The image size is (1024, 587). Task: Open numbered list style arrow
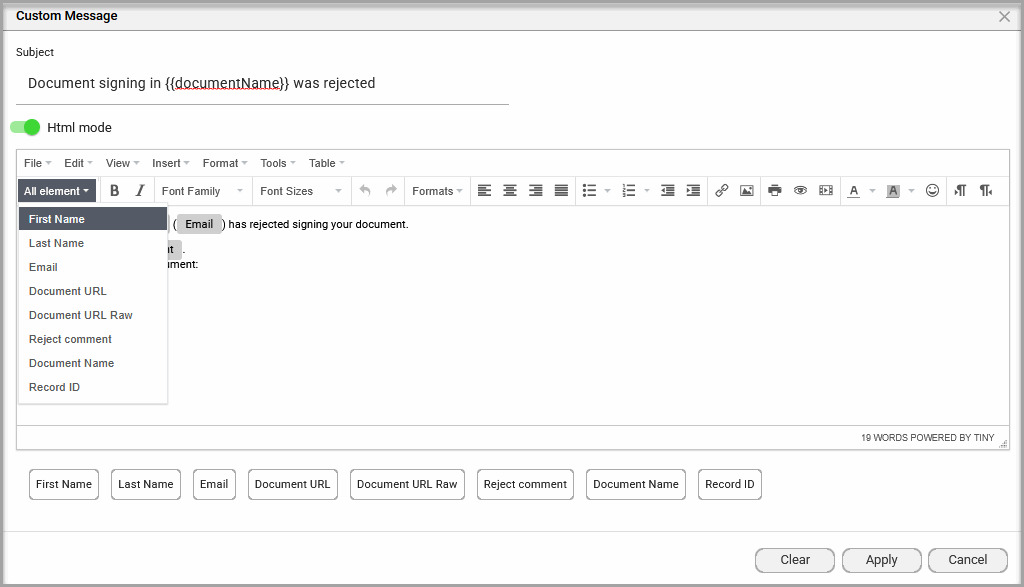click(647, 191)
